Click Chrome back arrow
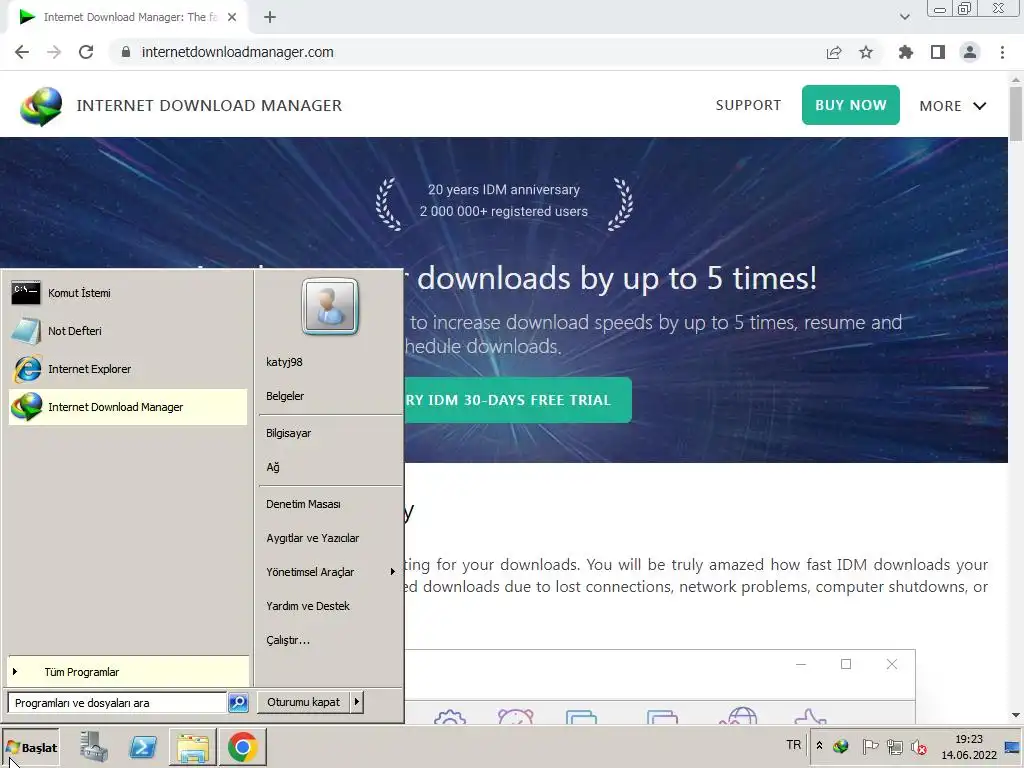Viewport: 1024px width, 768px height. pyautogui.click(x=22, y=52)
